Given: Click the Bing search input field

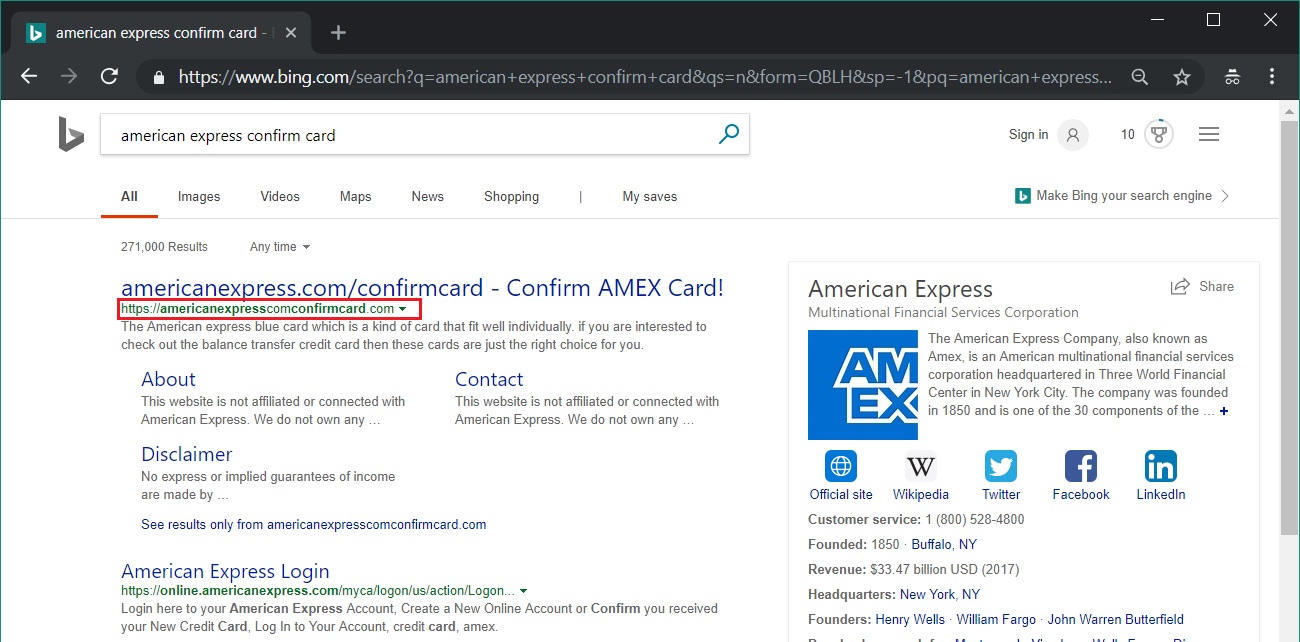Looking at the screenshot, I should 410,135.
